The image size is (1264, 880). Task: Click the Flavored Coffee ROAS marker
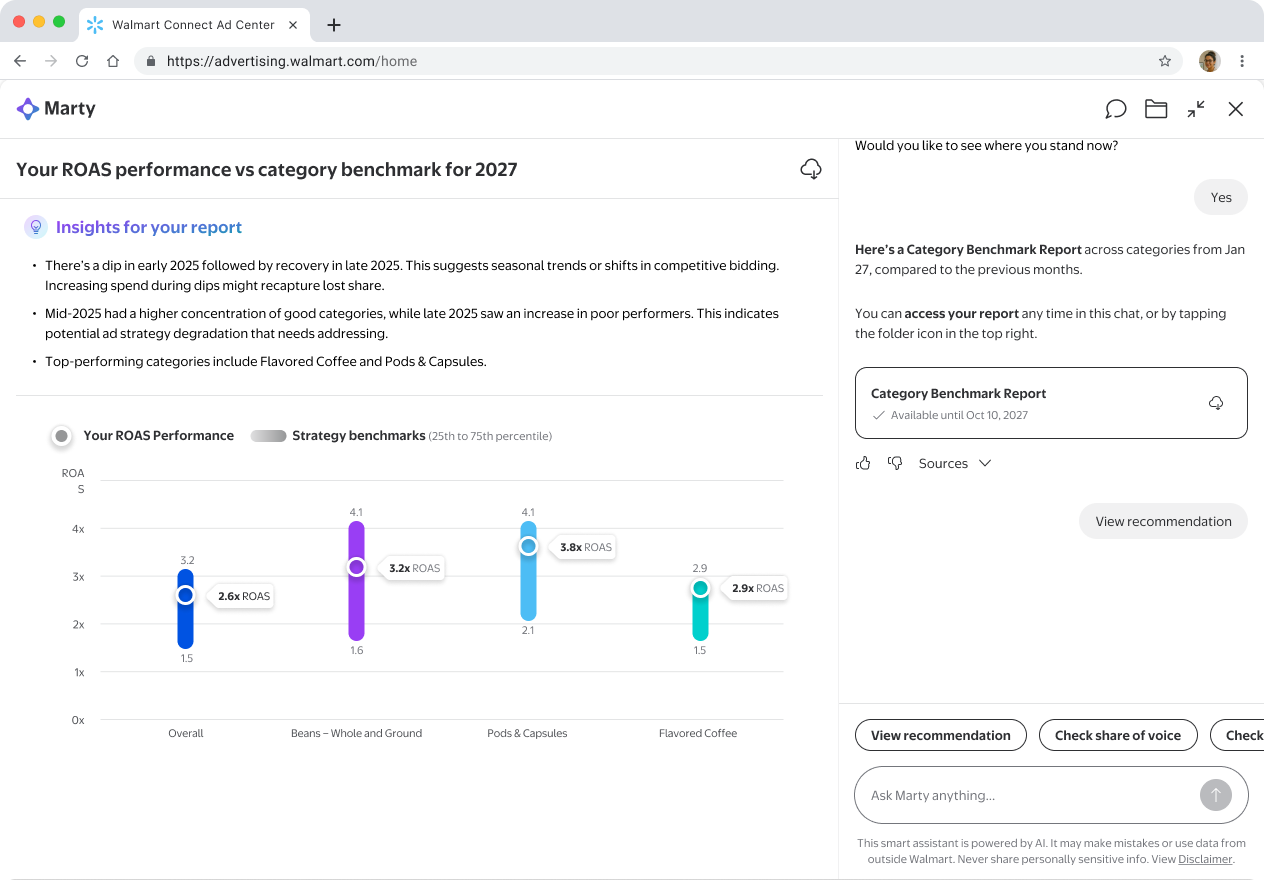pos(700,588)
